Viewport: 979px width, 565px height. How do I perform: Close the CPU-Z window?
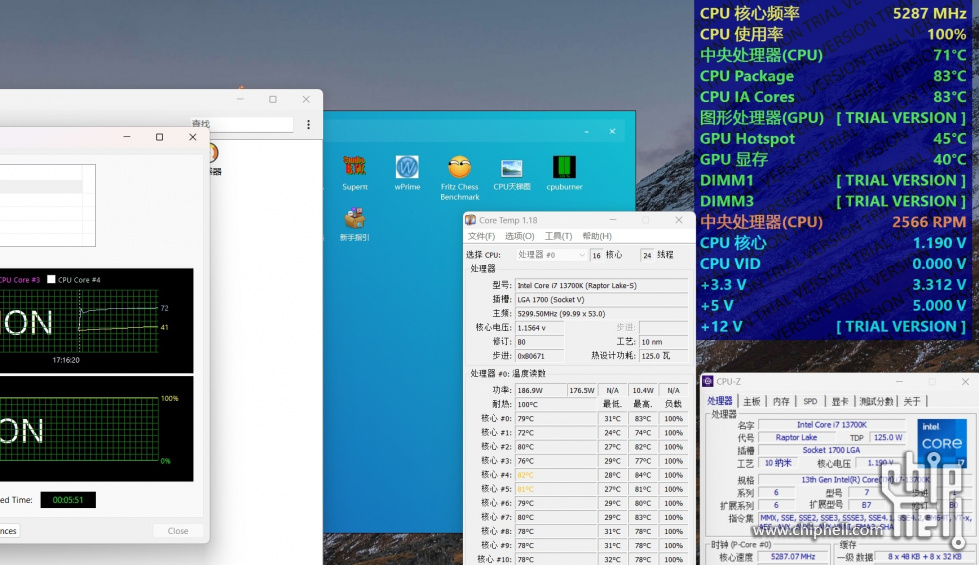(965, 381)
